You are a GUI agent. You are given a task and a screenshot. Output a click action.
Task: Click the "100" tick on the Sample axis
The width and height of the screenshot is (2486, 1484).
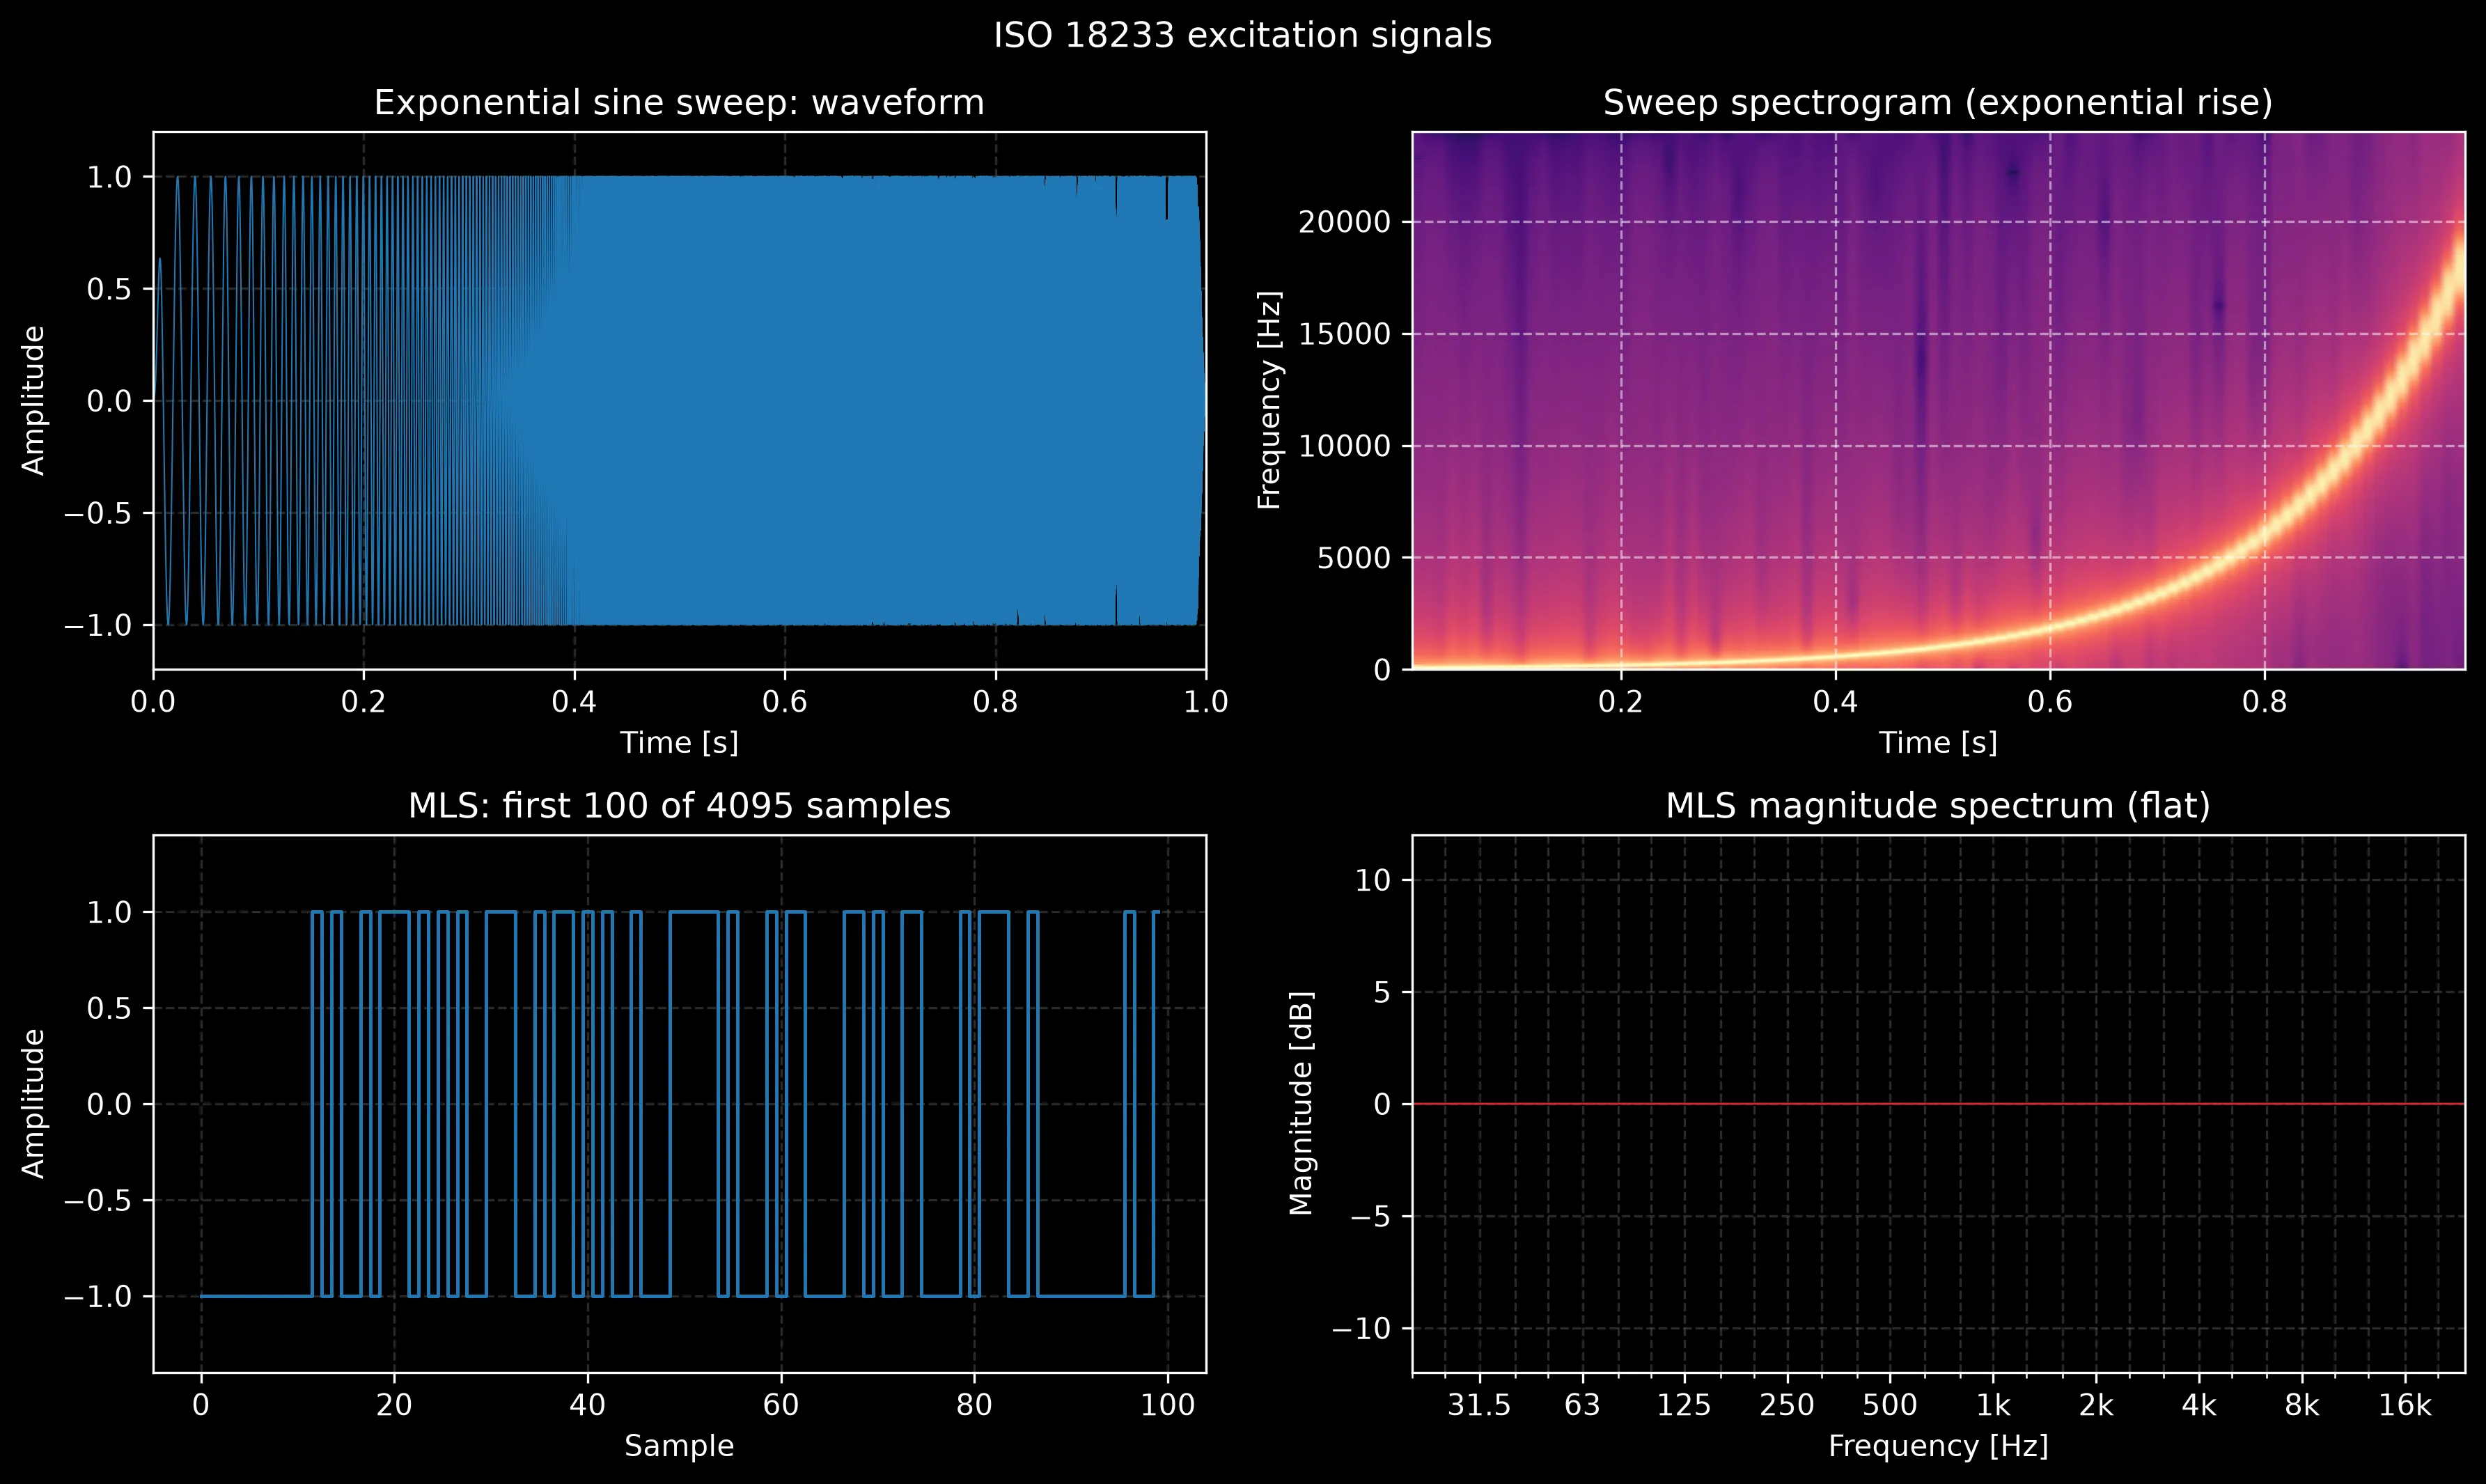[x=1168, y=1406]
